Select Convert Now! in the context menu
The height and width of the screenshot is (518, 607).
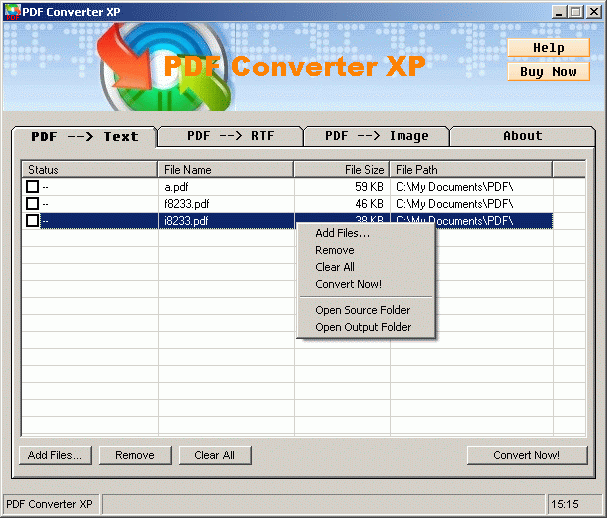[348, 284]
